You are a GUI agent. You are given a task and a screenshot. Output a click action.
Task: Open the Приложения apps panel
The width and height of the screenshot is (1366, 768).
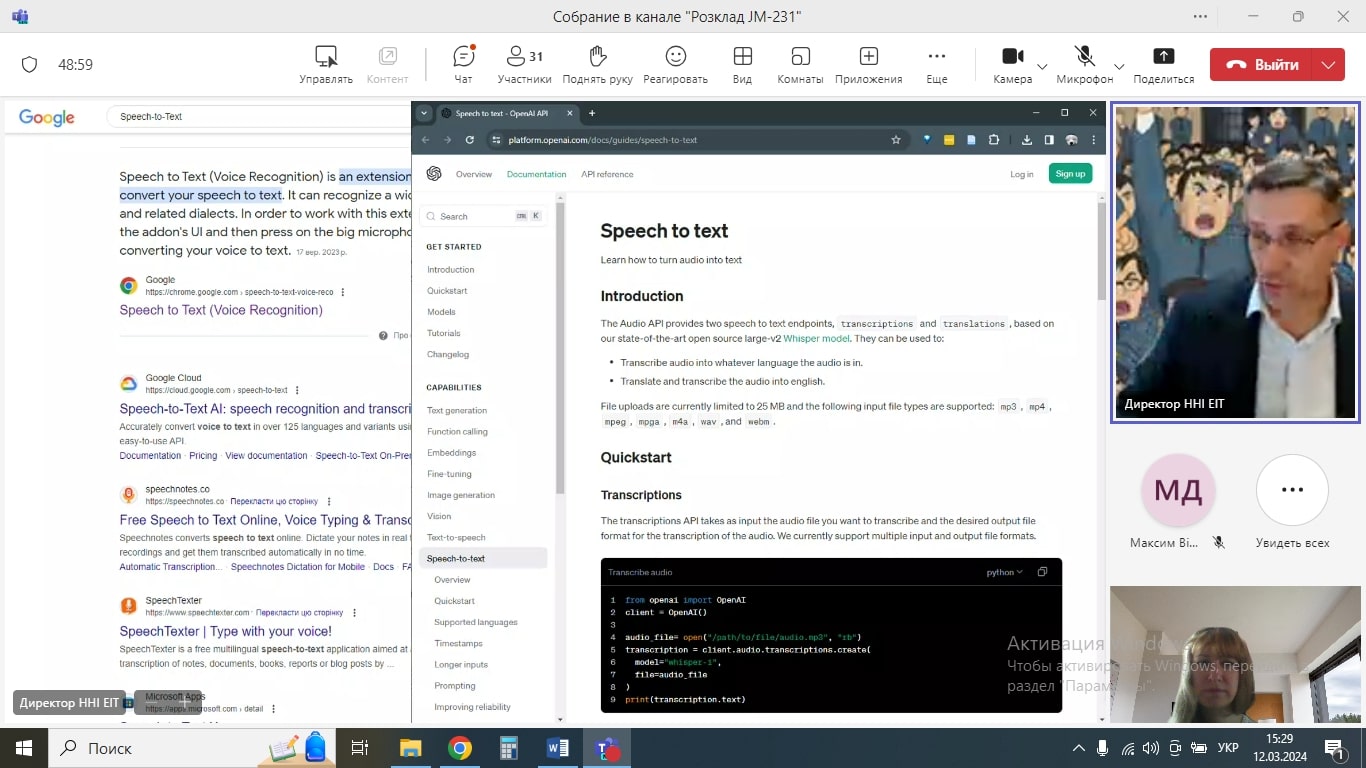click(x=869, y=64)
